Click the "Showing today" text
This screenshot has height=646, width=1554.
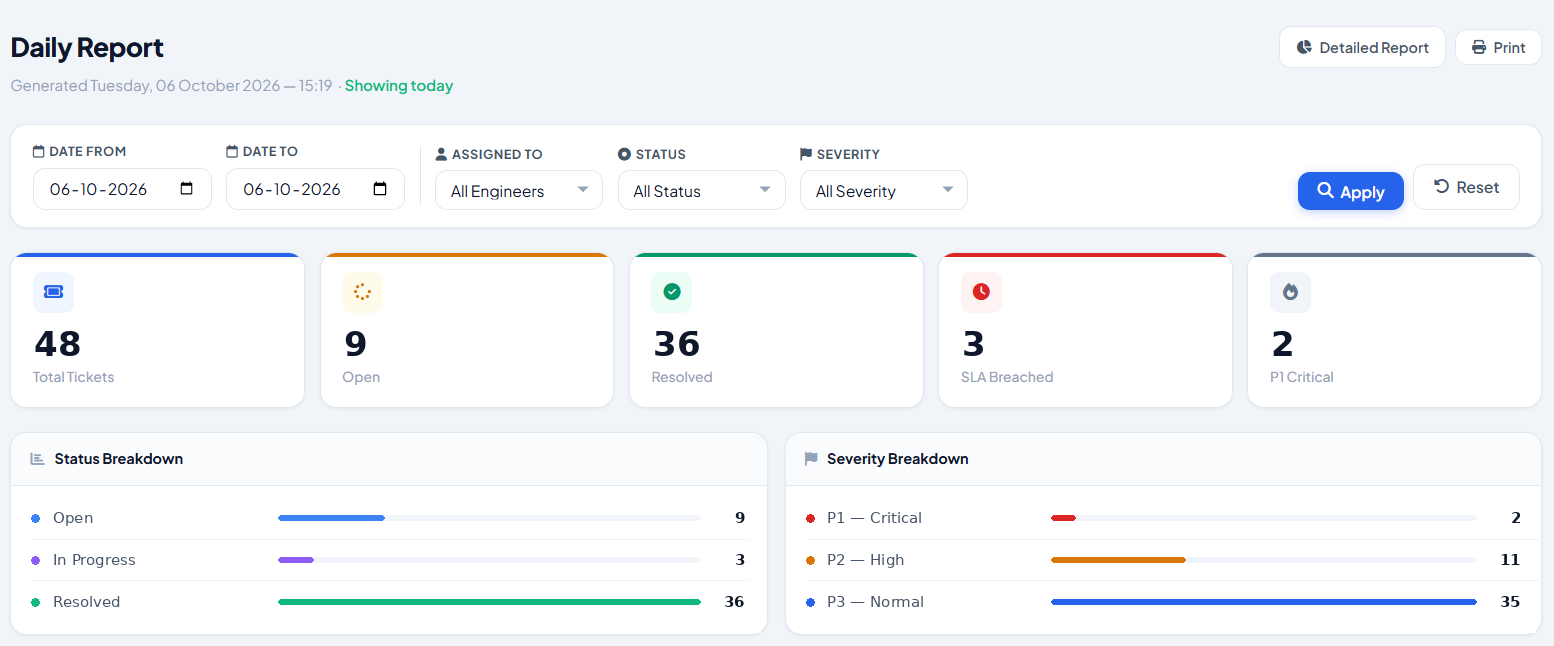(399, 86)
